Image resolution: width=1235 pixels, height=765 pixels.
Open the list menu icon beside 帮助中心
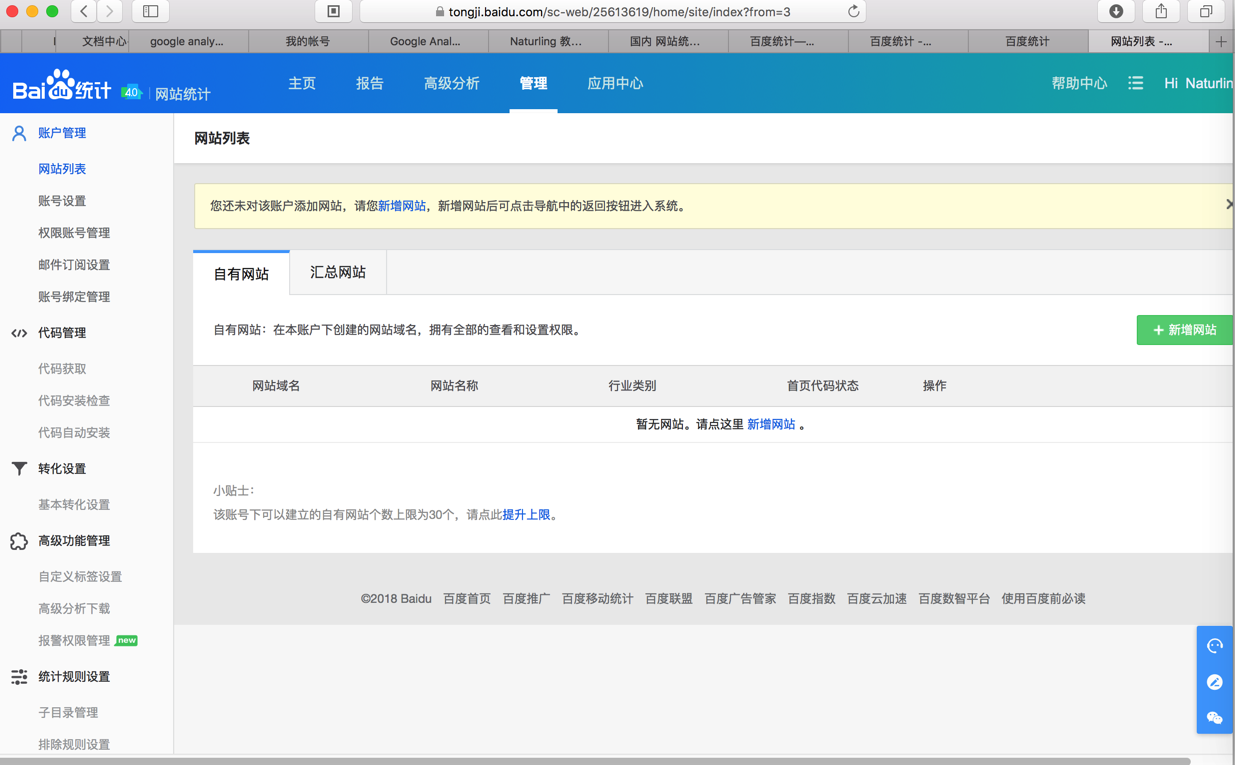point(1135,84)
